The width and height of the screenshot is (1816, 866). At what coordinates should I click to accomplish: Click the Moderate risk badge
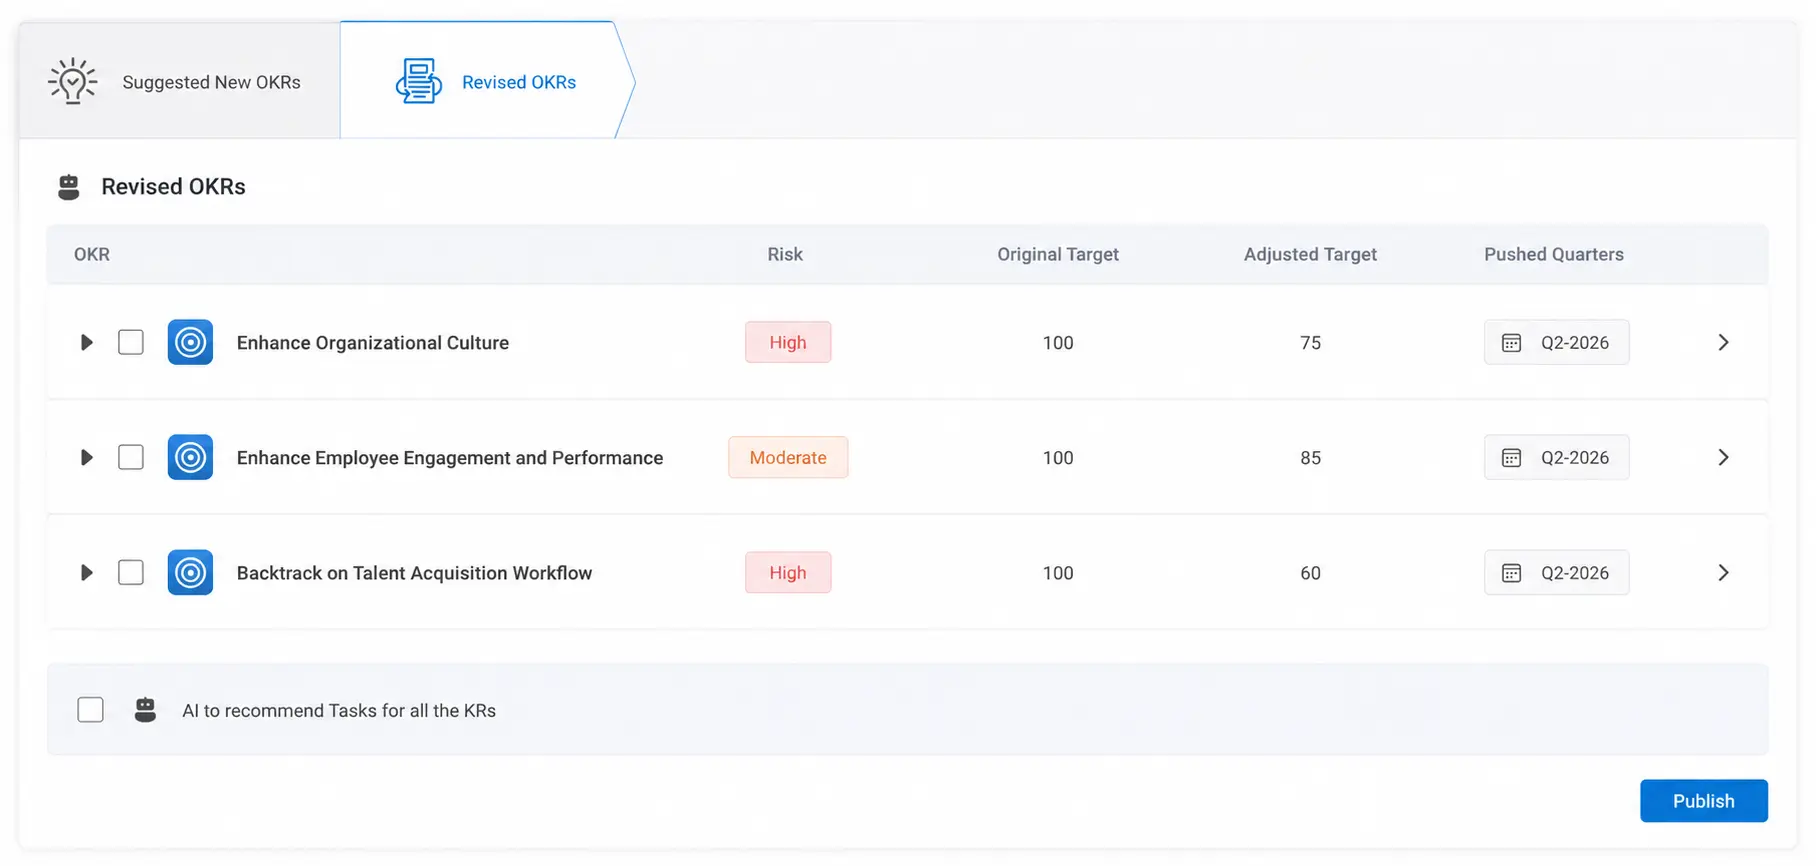coord(788,457)
